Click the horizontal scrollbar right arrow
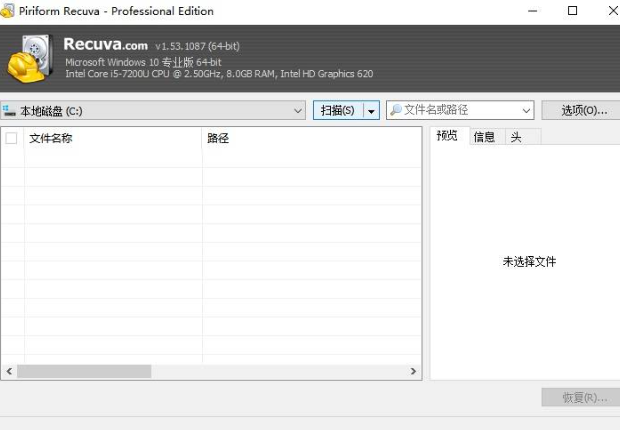 click(414, 371)
